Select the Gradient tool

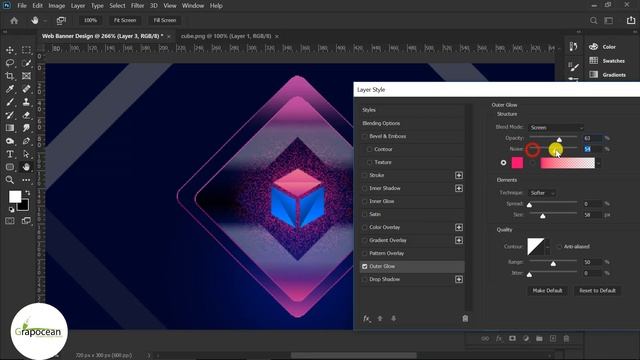point(10,128)
